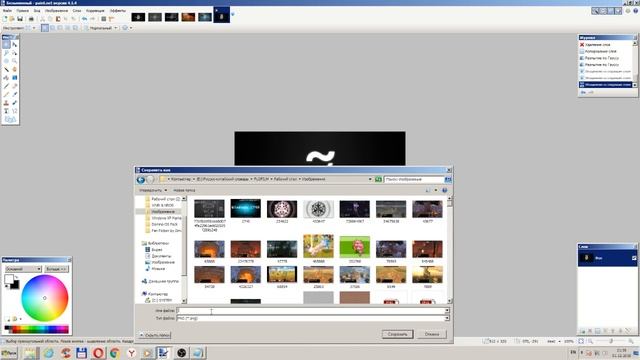
Task: Open the Правка menu
Action: (23, 11)
